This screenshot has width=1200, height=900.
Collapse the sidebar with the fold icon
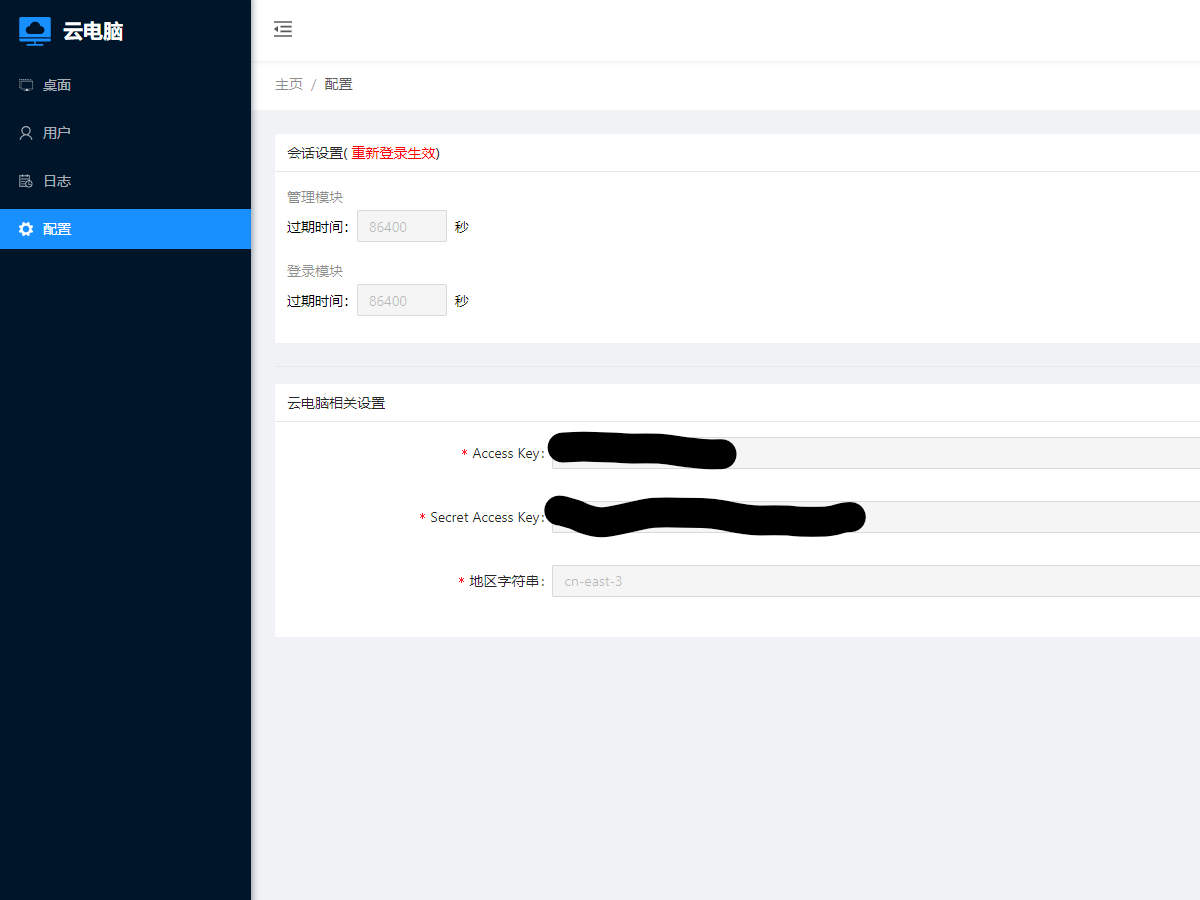coord(283,29)
